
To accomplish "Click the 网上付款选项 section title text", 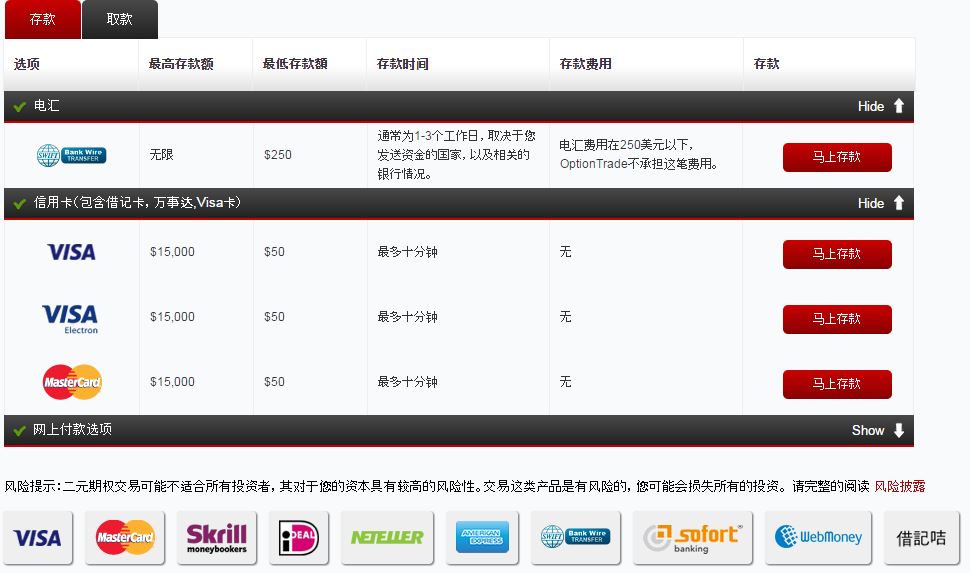I will tap(72, 429).
